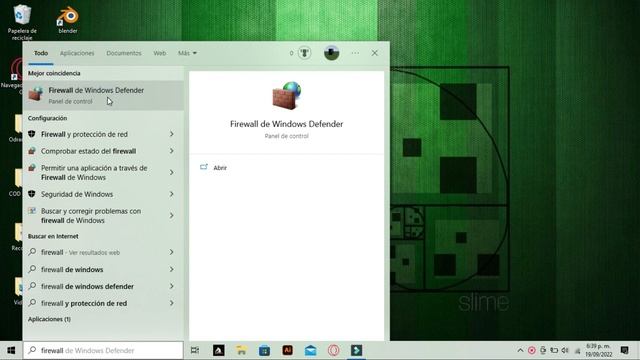Click the user account avatar in search

(331, 53)
